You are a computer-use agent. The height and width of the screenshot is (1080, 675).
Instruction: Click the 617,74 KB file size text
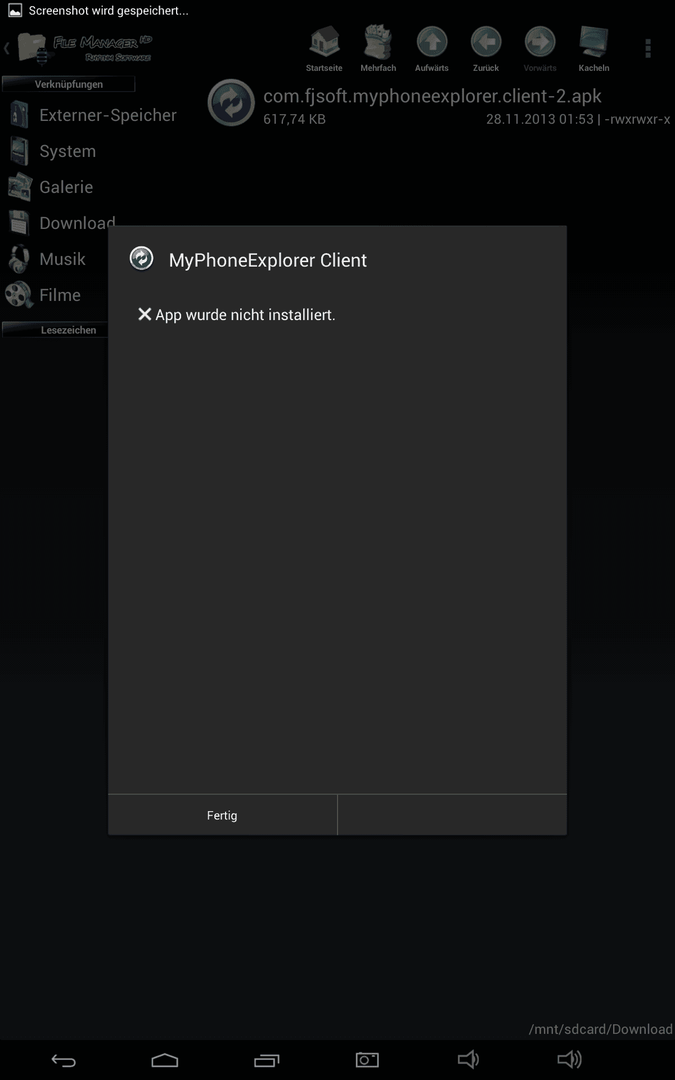click(295, 119)
